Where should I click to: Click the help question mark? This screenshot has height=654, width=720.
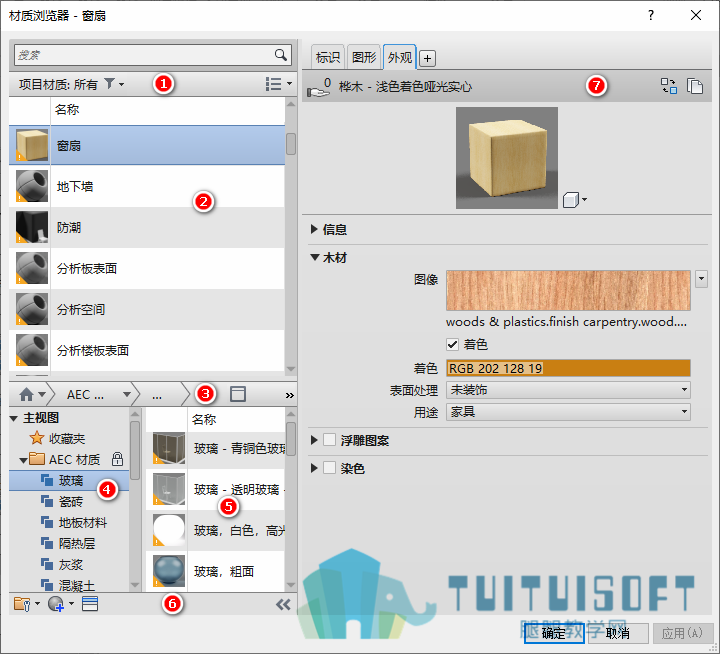651,15
